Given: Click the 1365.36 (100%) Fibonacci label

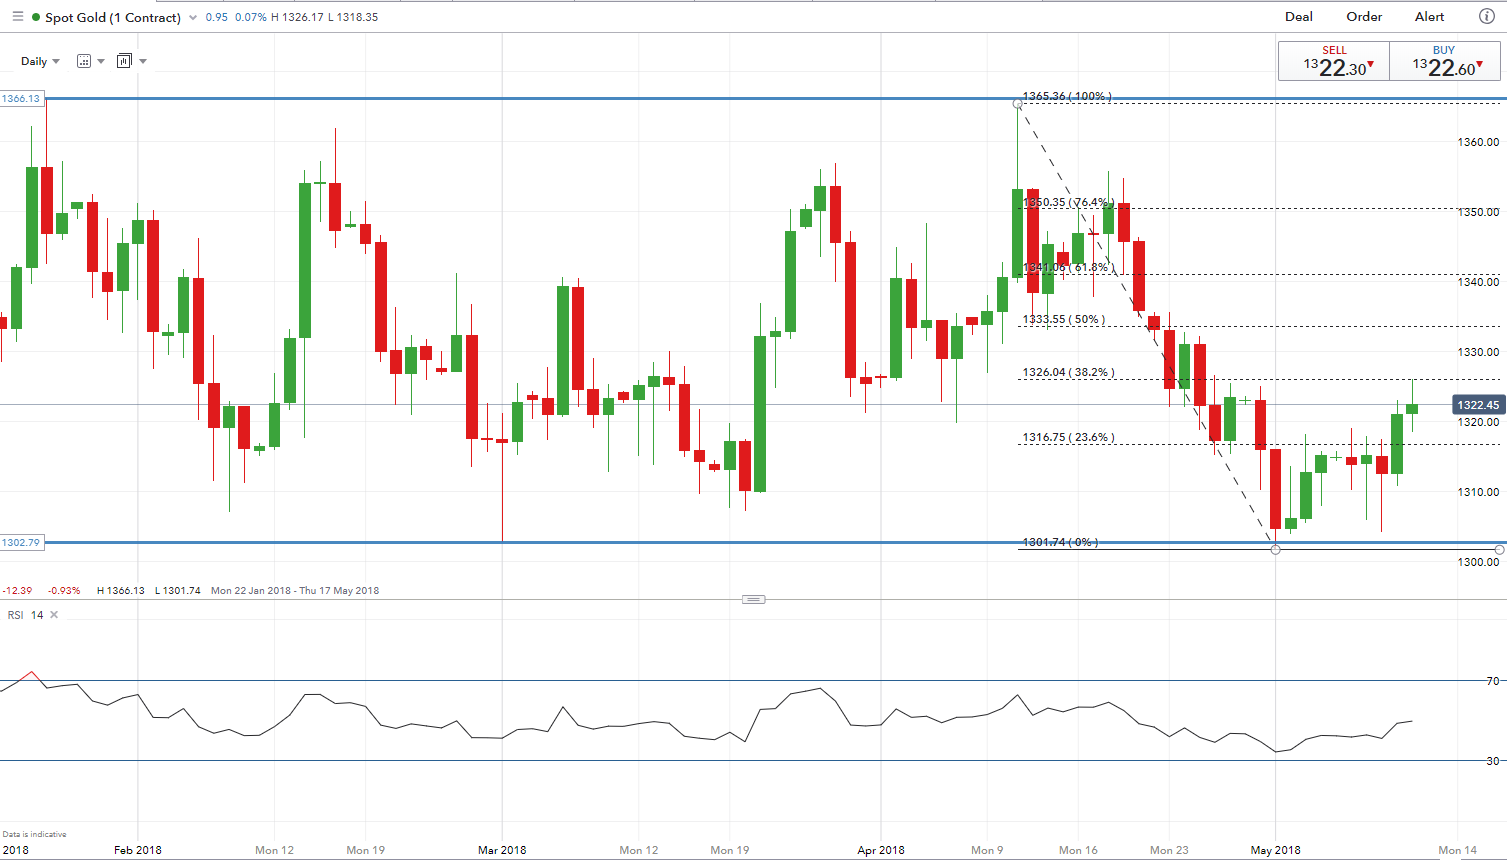Looking at the screenshot, I should pos(1067,96).
